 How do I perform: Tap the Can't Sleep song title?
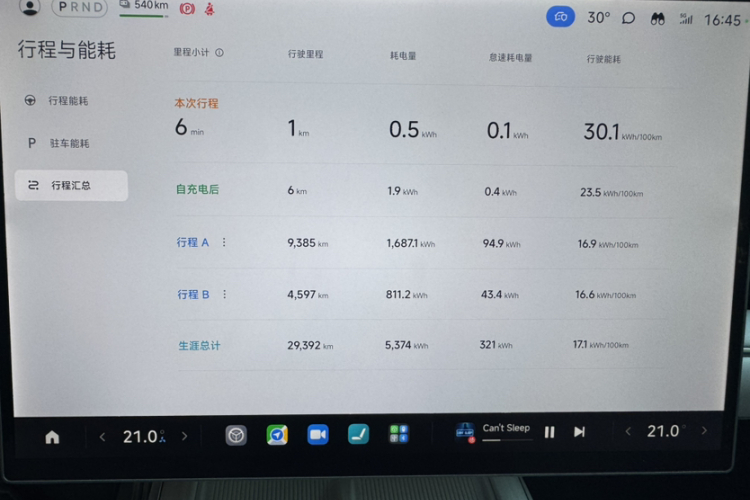pyautogui.click(x=506, y=428)
